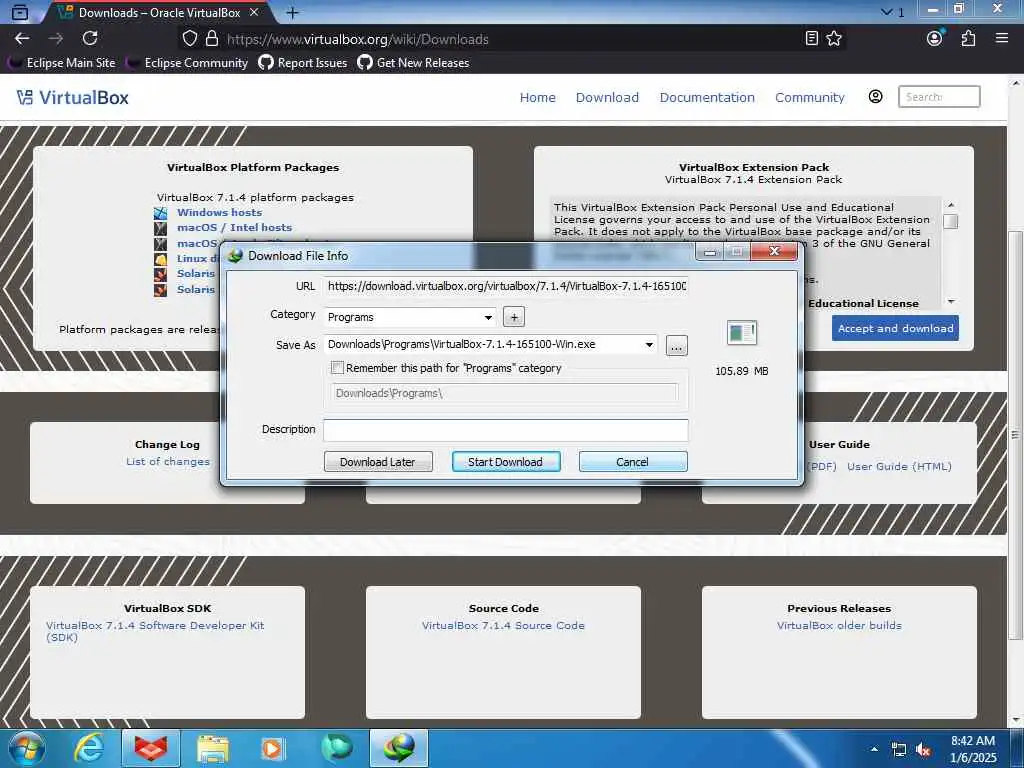Open List of changes link
Screen dimensions: 1024x768
tap(168, 461)
